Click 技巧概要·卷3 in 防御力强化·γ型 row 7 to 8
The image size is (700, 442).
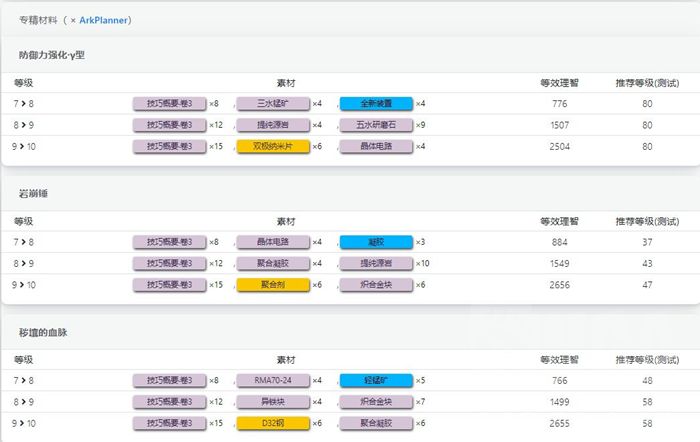coord(169,103)
